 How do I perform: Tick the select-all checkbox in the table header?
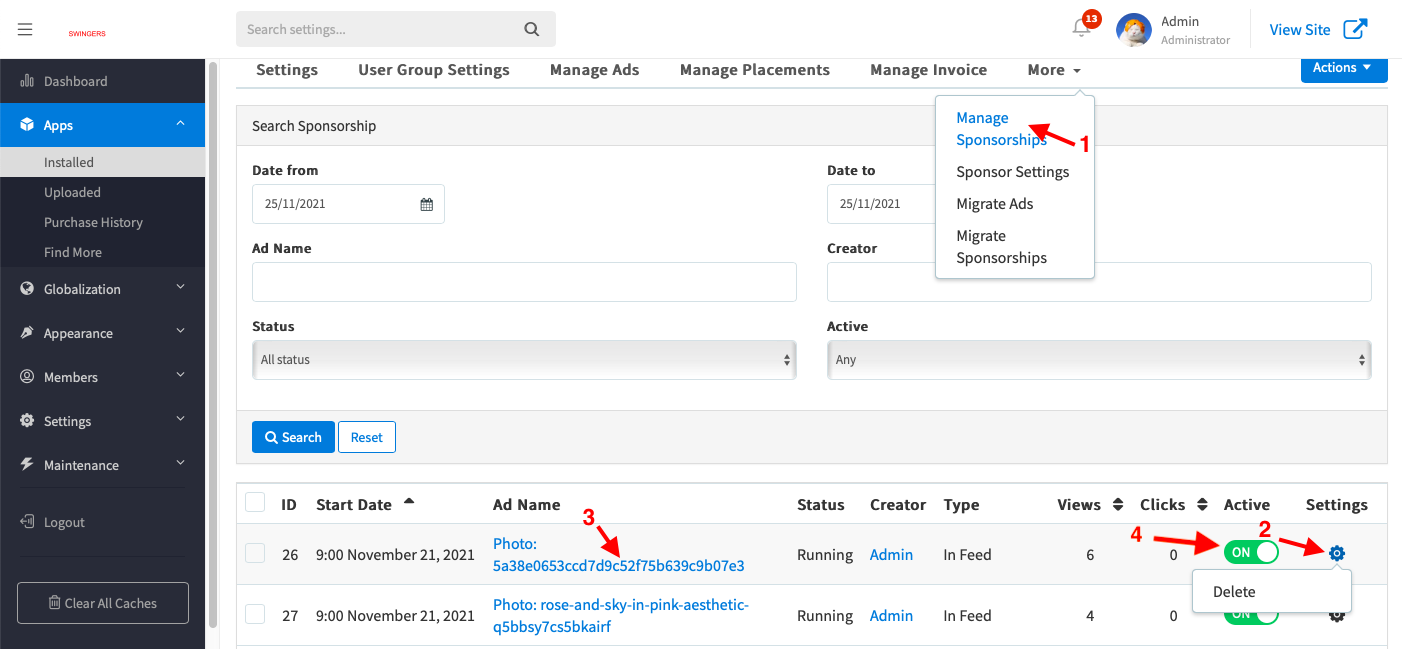255,502
